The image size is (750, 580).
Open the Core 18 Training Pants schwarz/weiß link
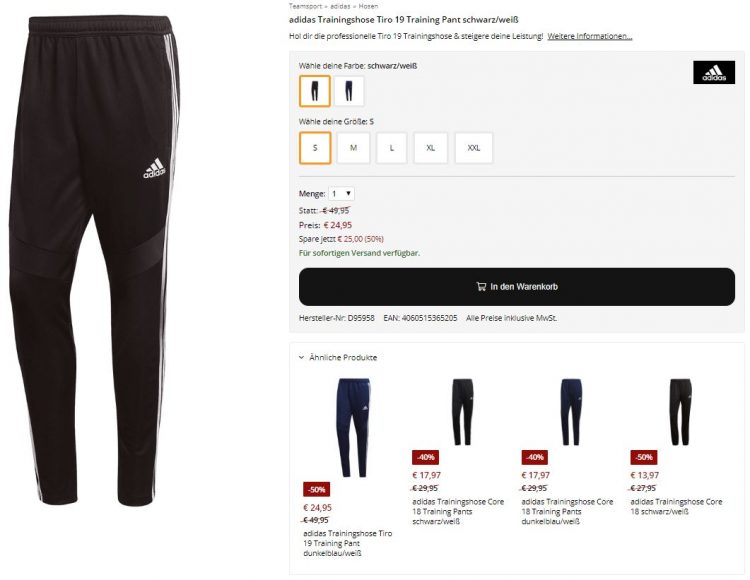pos(458,511)
